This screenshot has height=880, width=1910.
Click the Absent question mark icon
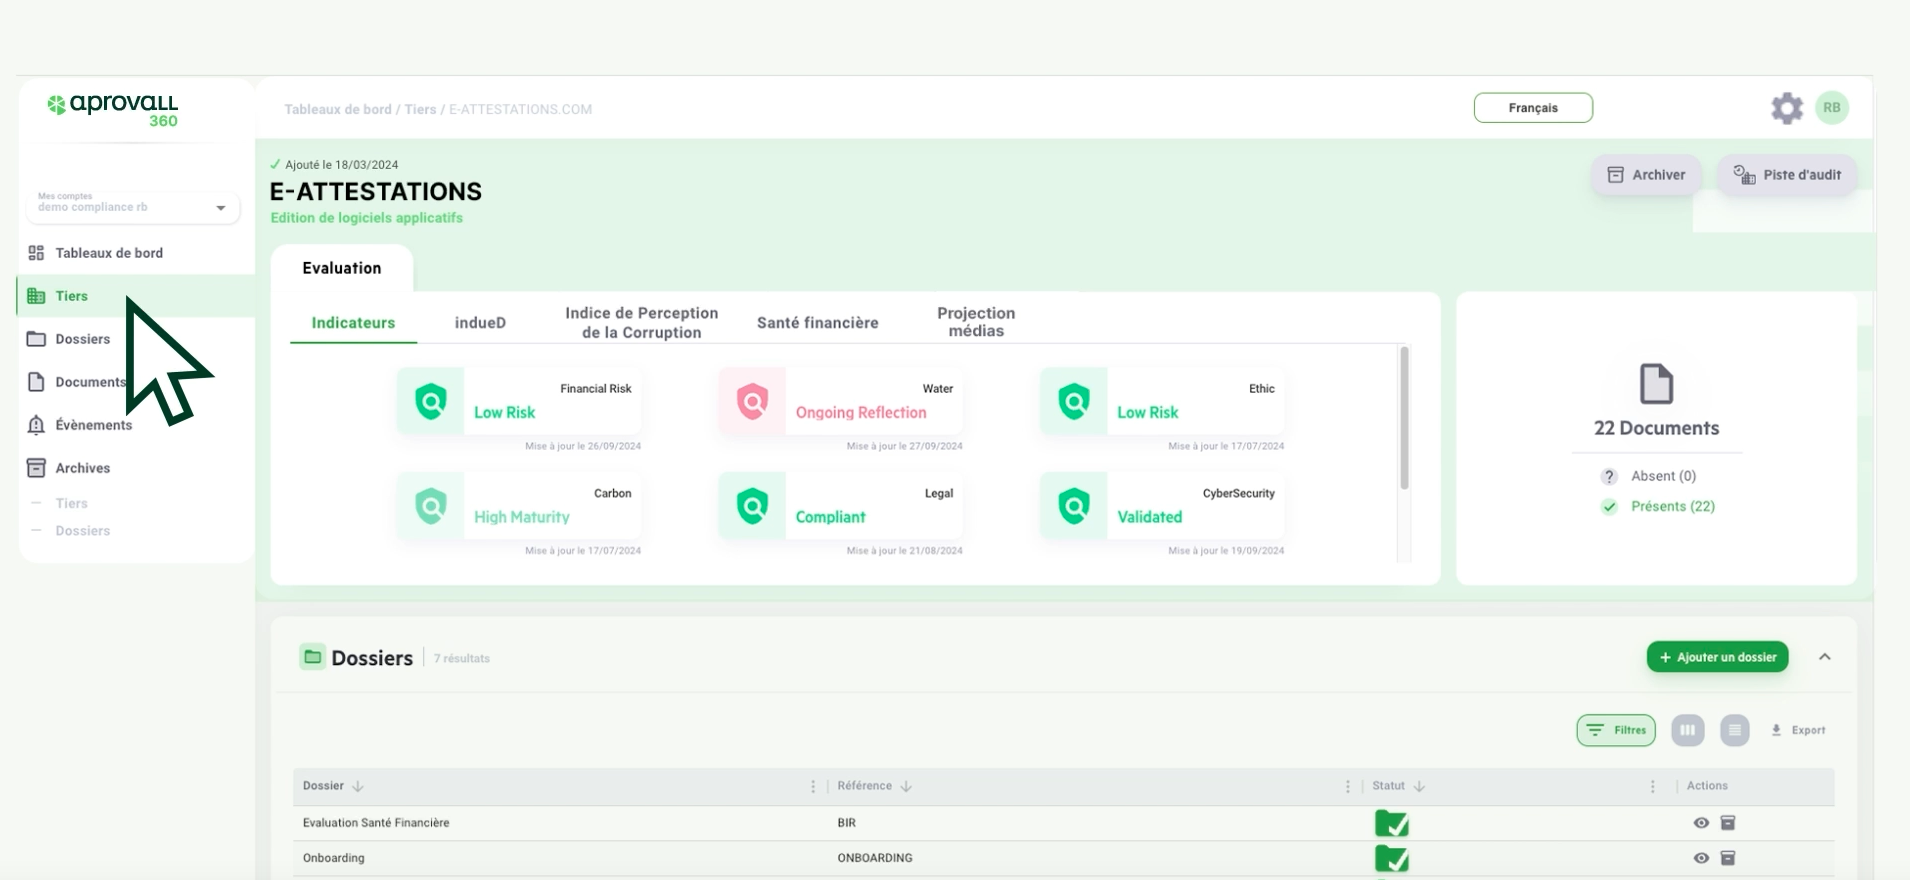point(1609,477)
